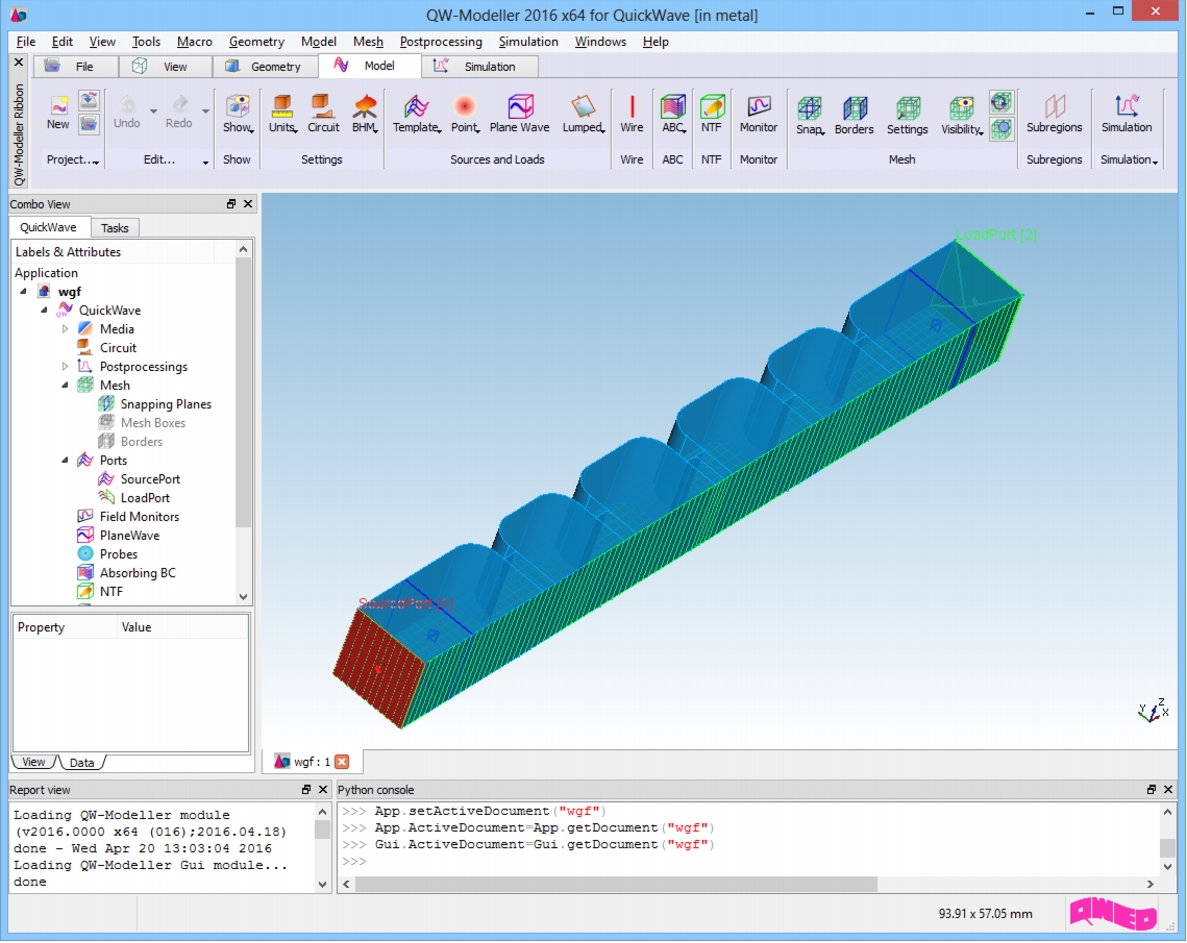
Task: Collapse the wgf root node
Action: (23, 291)
